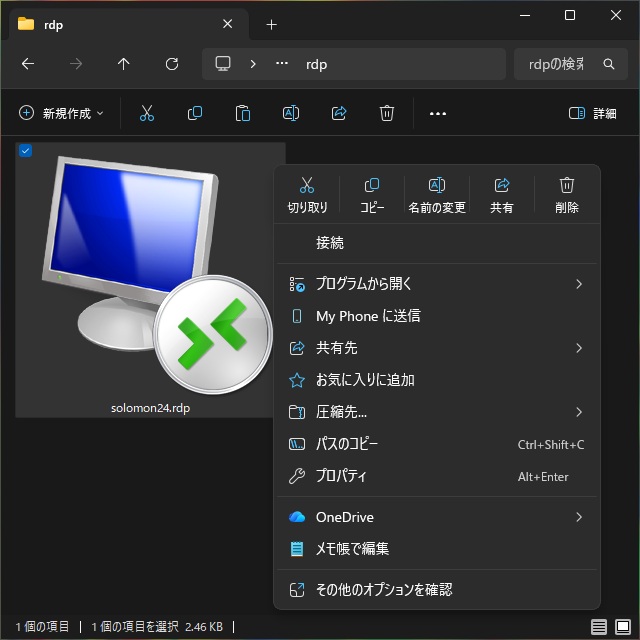Select 接続 from the context menu
This screenshot has width=640, height=640.
click(330, 243)
